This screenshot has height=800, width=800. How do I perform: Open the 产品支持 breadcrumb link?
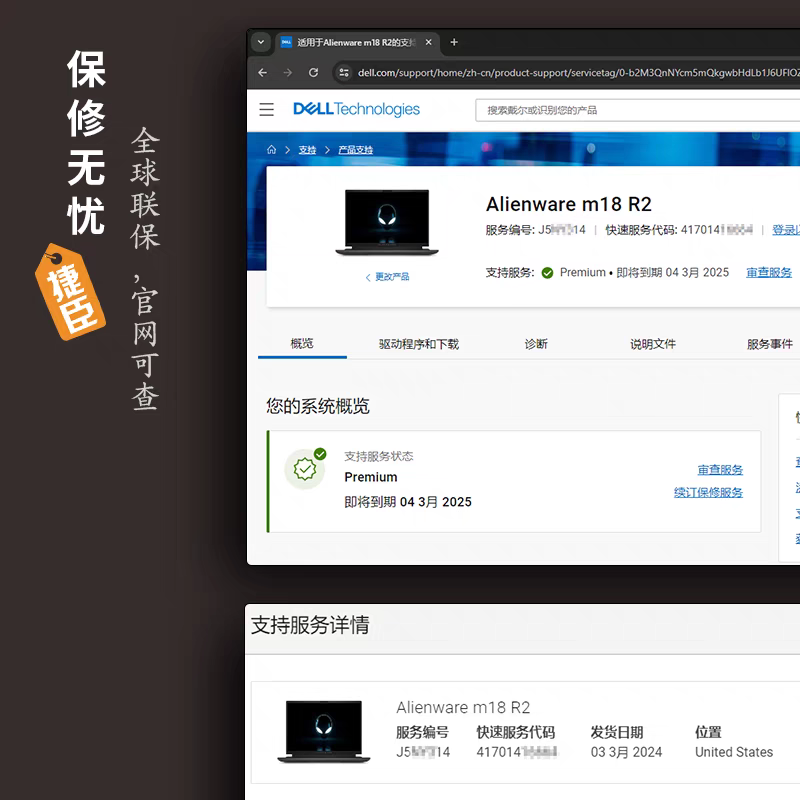356,150
